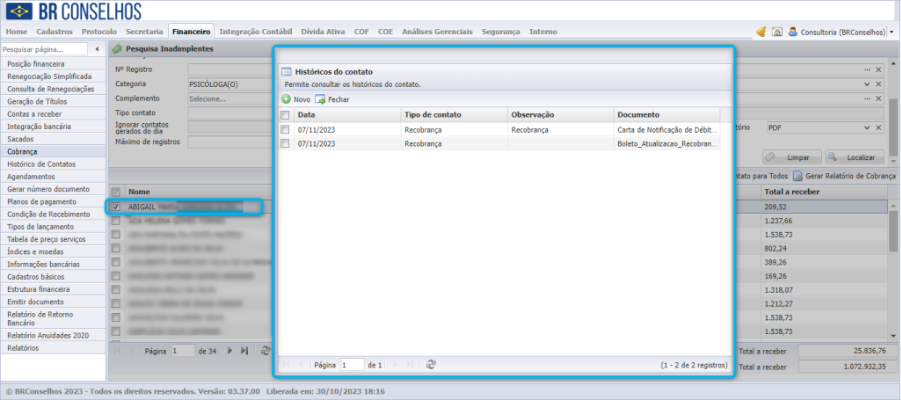The width and height of the screenshot is (901, 400).
Task: Clear the Nº Registro field with X
Action: pyautogui.click(x=879, y=70)
